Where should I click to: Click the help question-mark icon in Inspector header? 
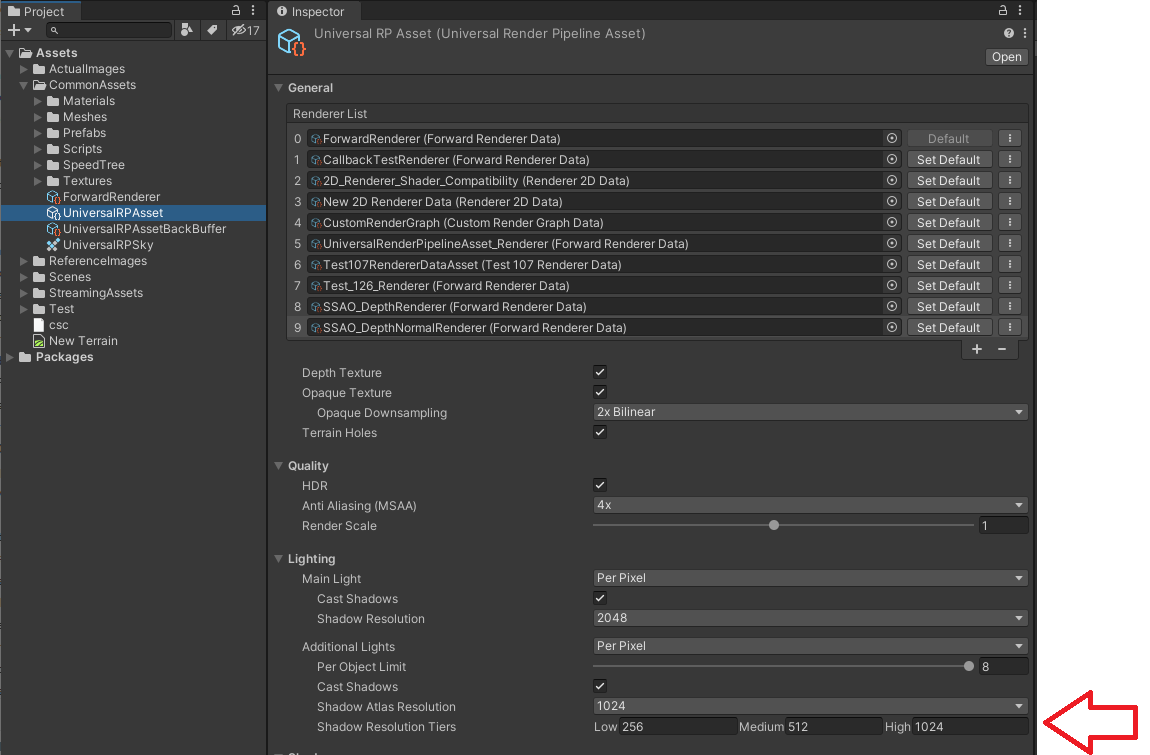(x=1009, y=33)
